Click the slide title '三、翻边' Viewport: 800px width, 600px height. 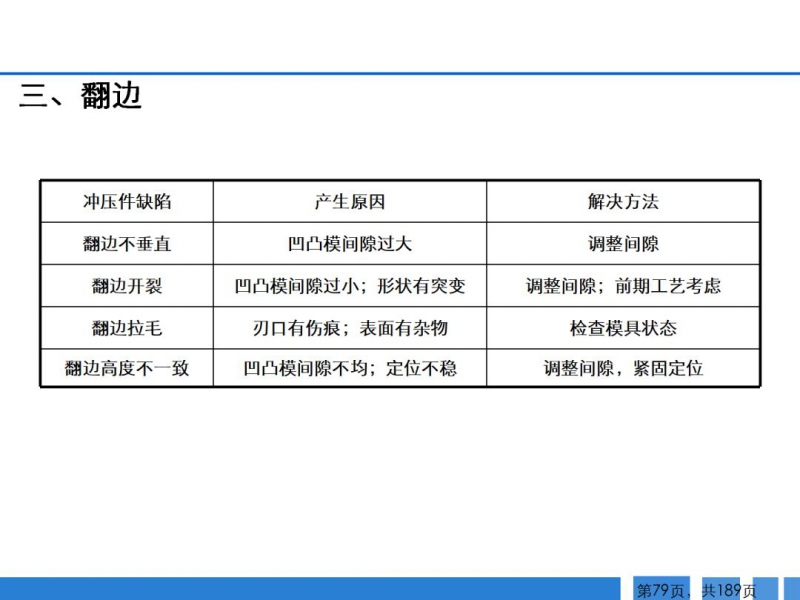[80, 95]
